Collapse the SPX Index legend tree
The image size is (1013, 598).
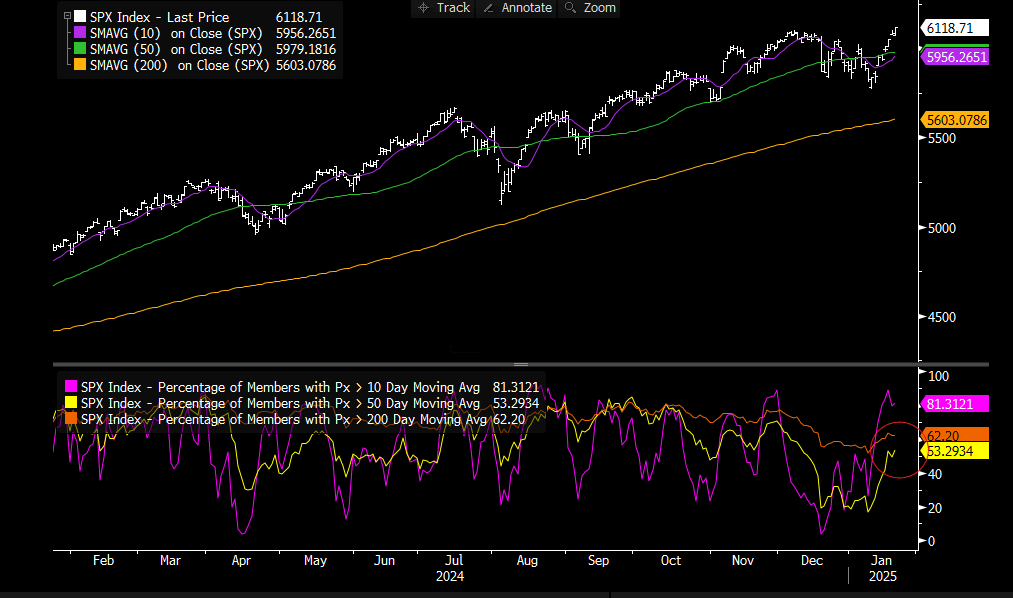tap(67, 16)
